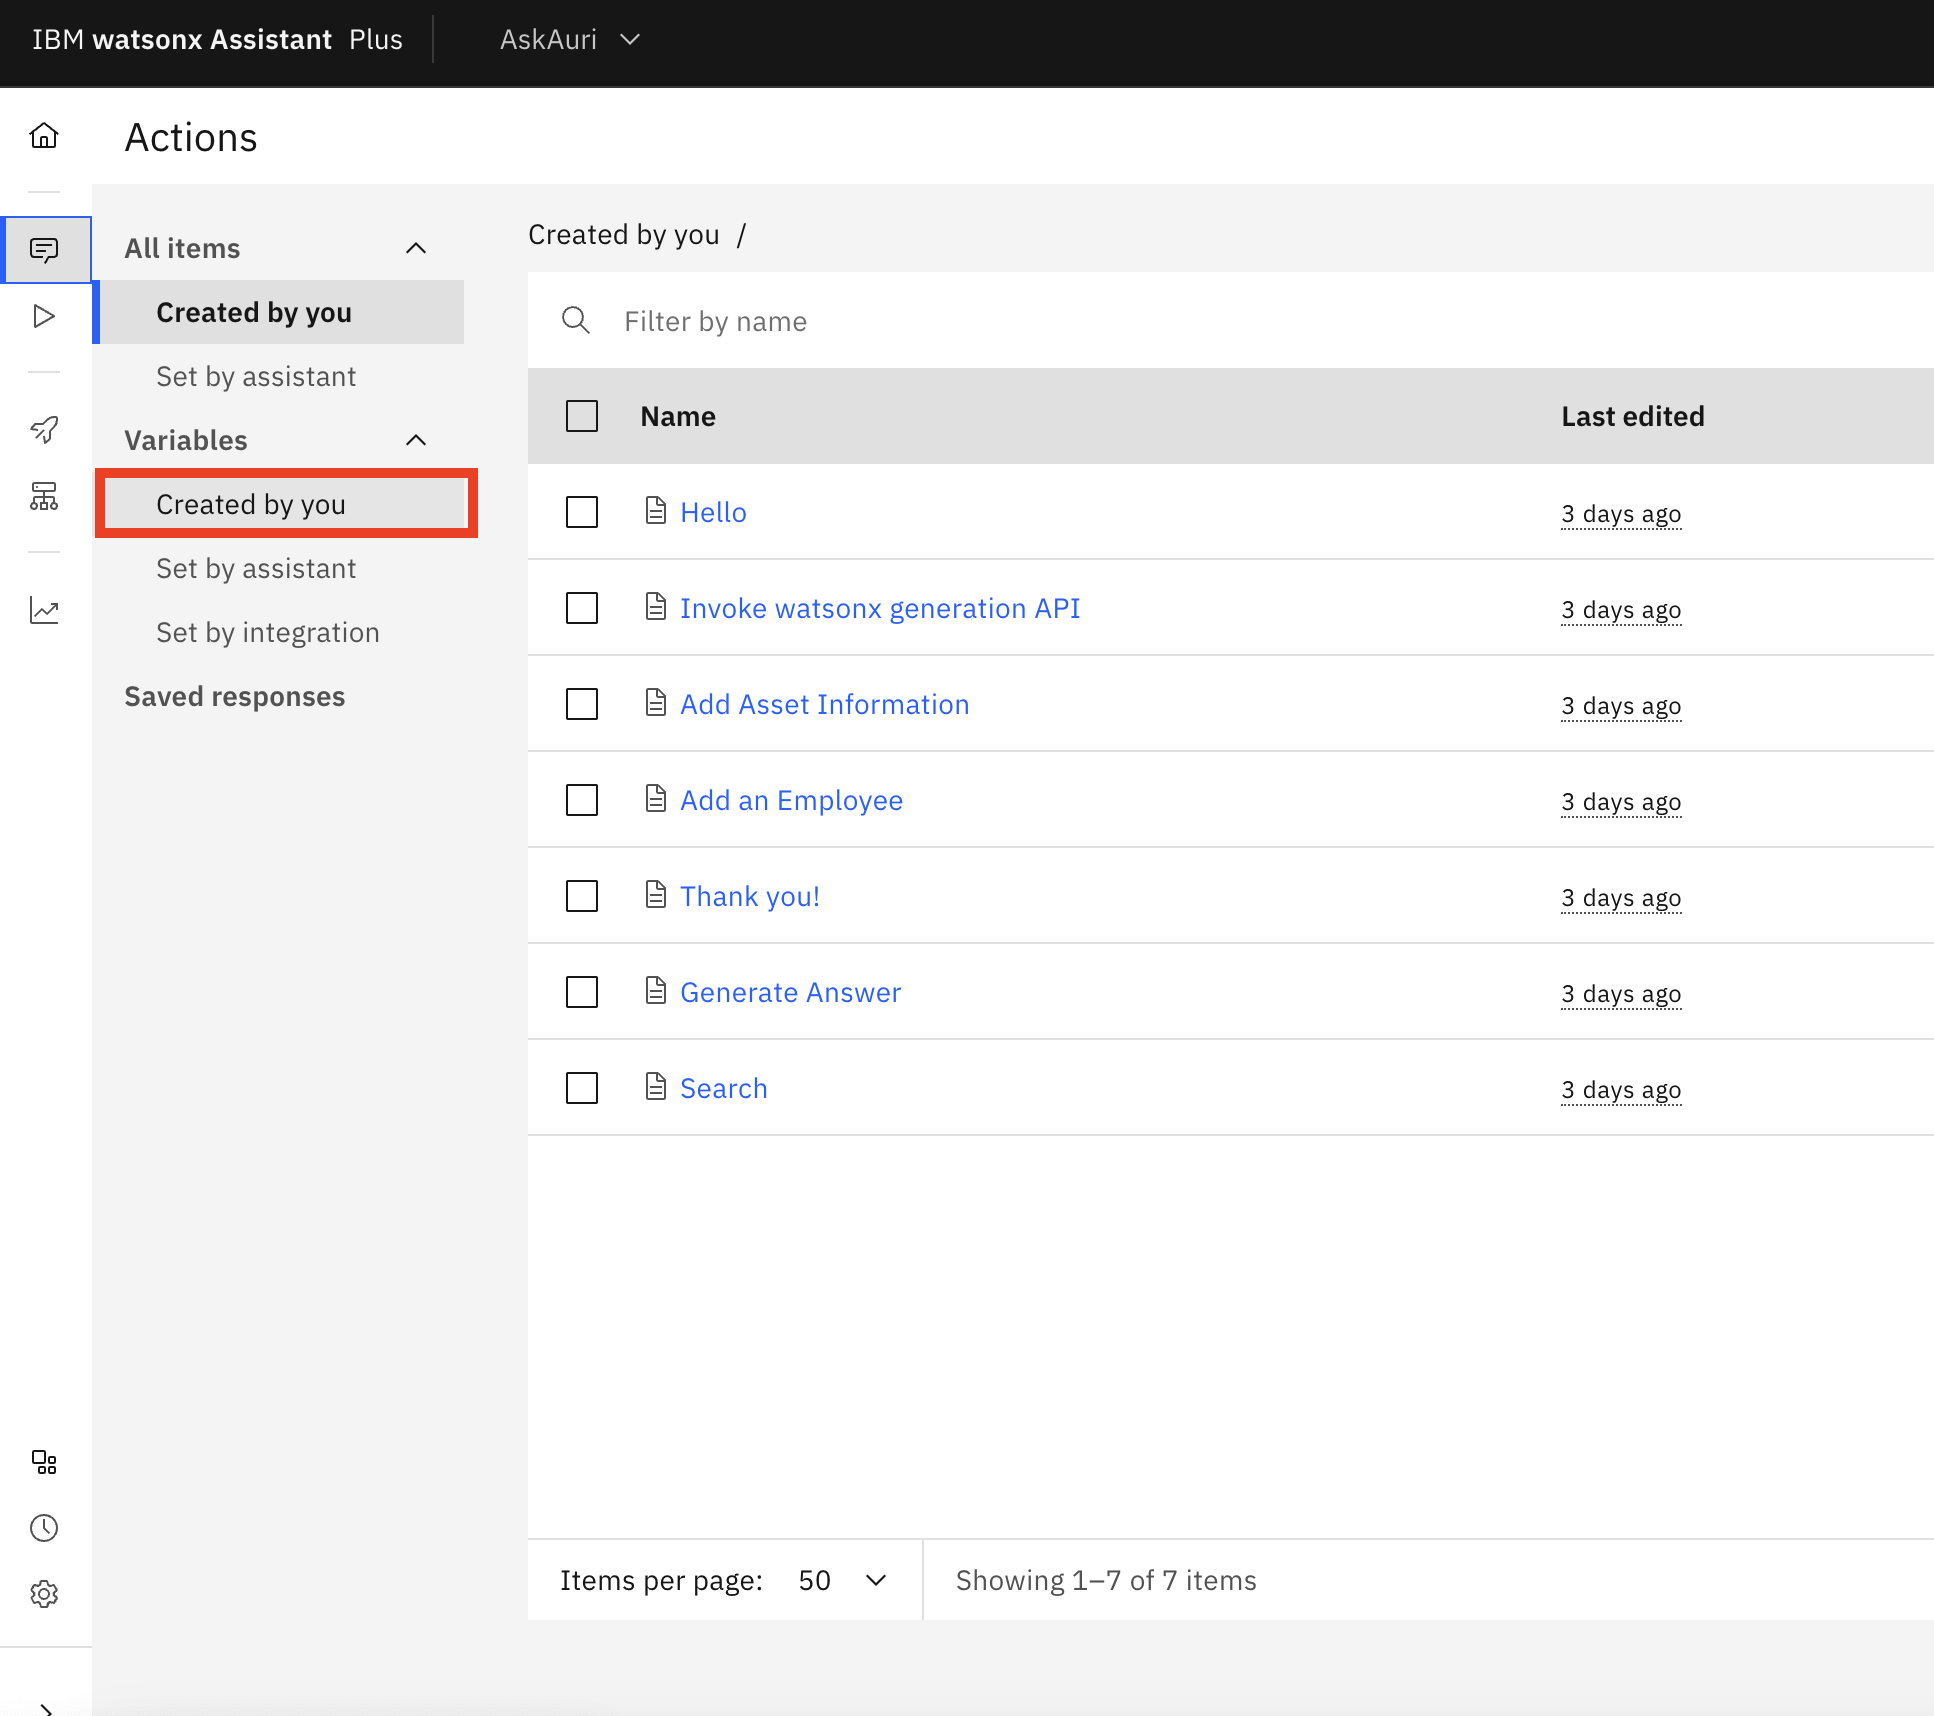Open Saved responses in the left panel

(x=235, y=696)
